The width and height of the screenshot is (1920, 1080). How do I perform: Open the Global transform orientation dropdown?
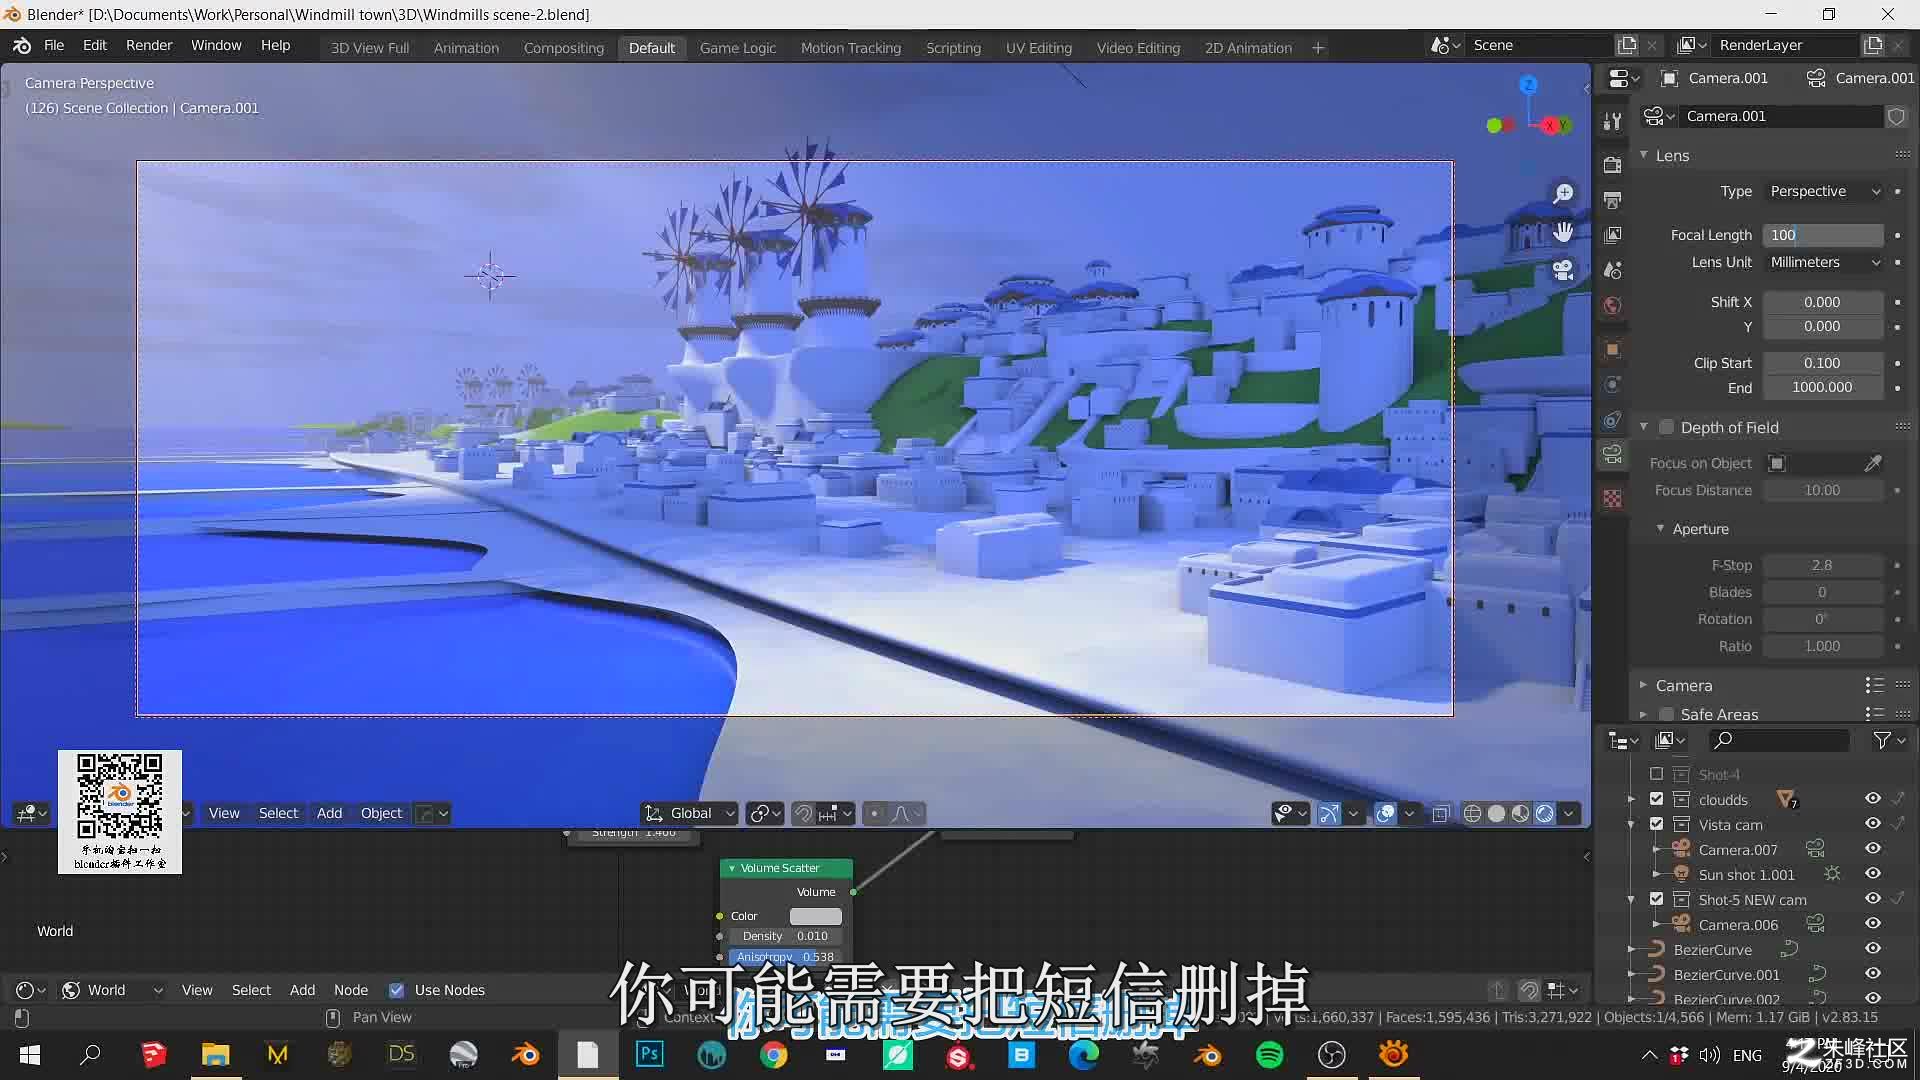(690, 814)
